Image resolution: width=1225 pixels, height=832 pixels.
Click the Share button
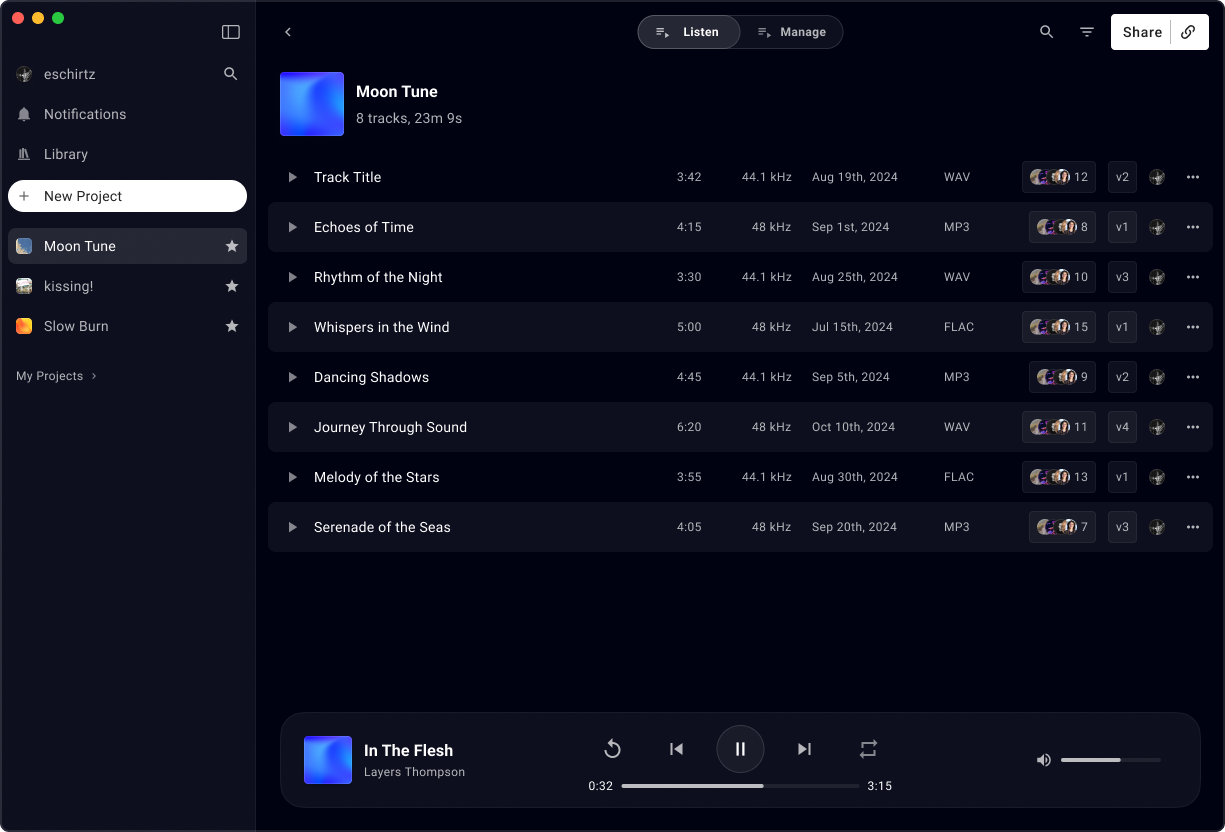(1141, 32)
